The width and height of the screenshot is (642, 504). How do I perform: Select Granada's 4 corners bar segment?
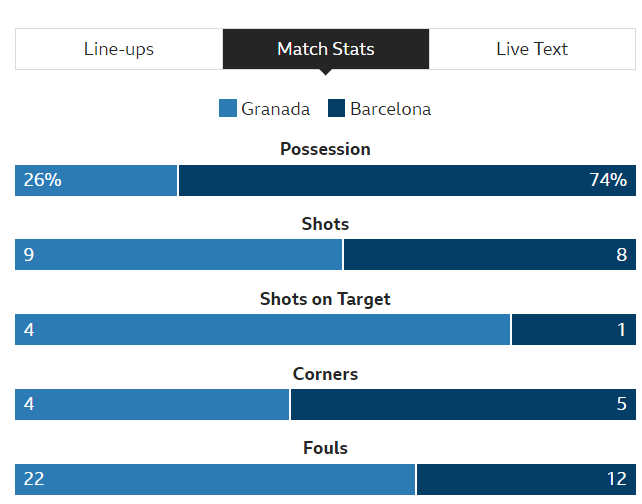(152, 405)
